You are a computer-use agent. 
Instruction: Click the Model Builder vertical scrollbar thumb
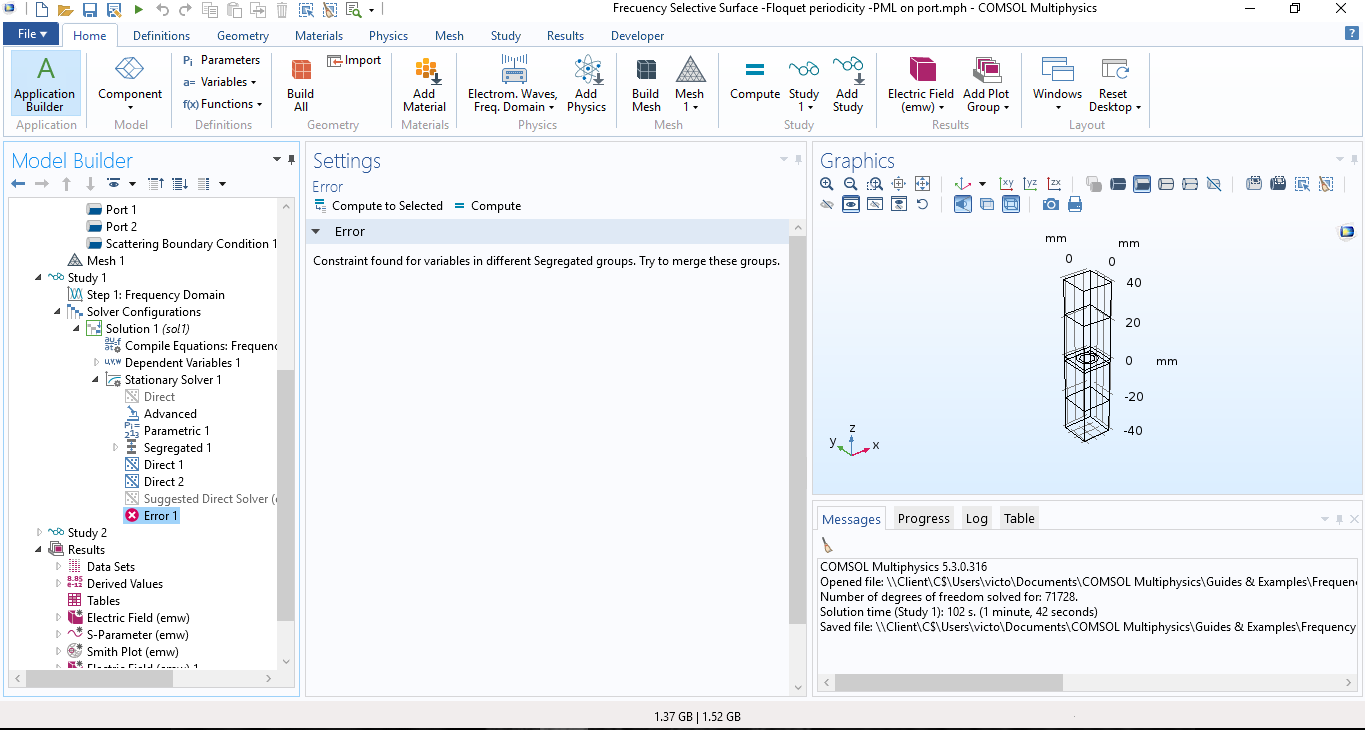click(285, 495)
